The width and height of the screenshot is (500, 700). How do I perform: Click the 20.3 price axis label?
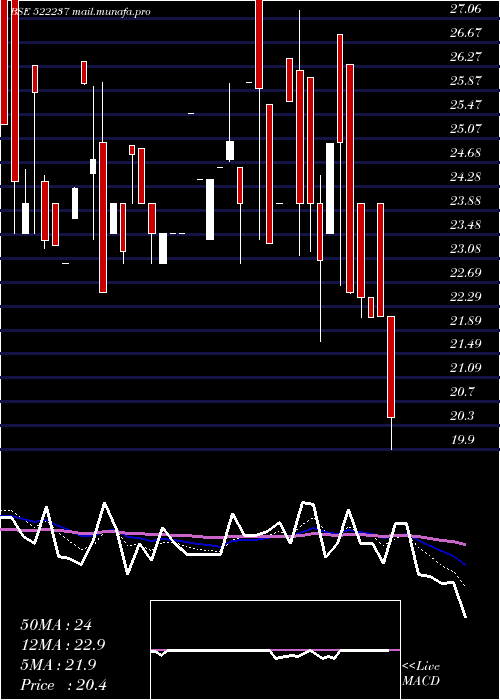point(462,417)
